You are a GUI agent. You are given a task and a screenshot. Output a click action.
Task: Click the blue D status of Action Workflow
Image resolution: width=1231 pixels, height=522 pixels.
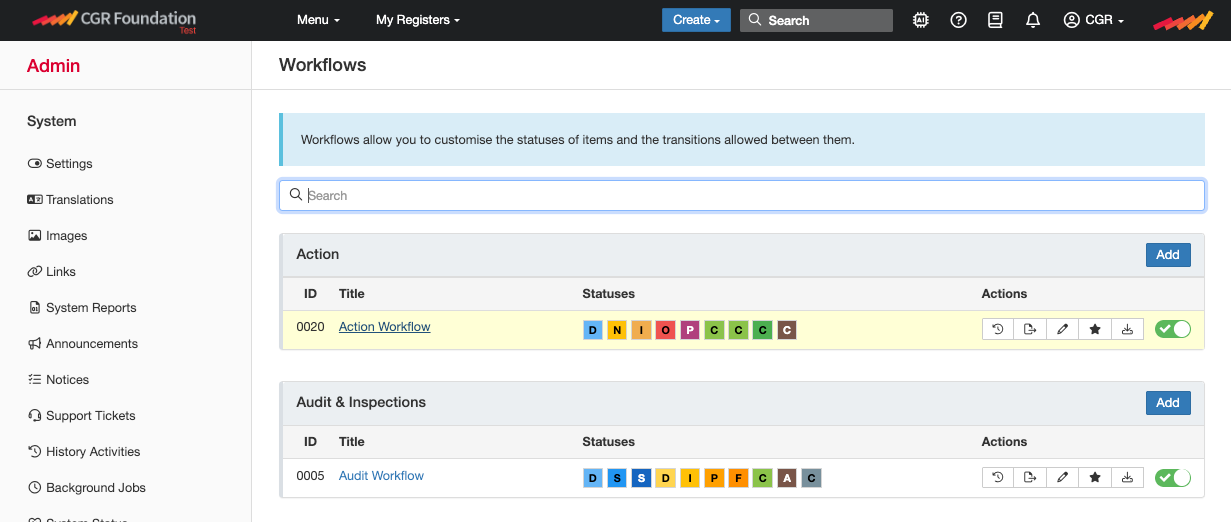[x=592, y=330]
